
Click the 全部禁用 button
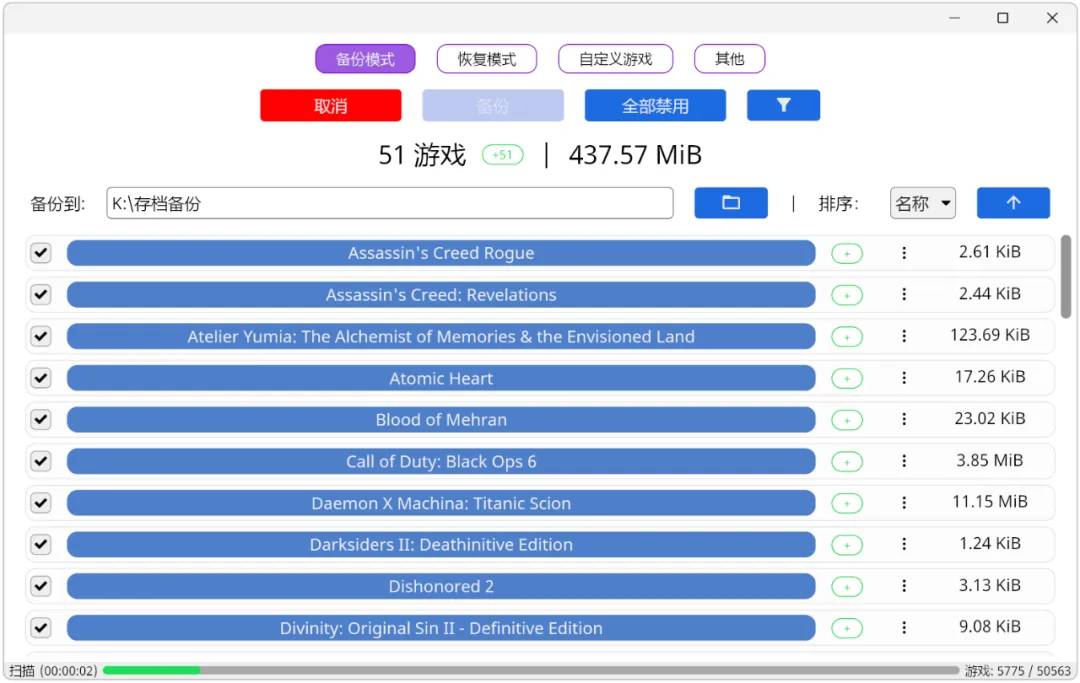click(x=655, y=105)
